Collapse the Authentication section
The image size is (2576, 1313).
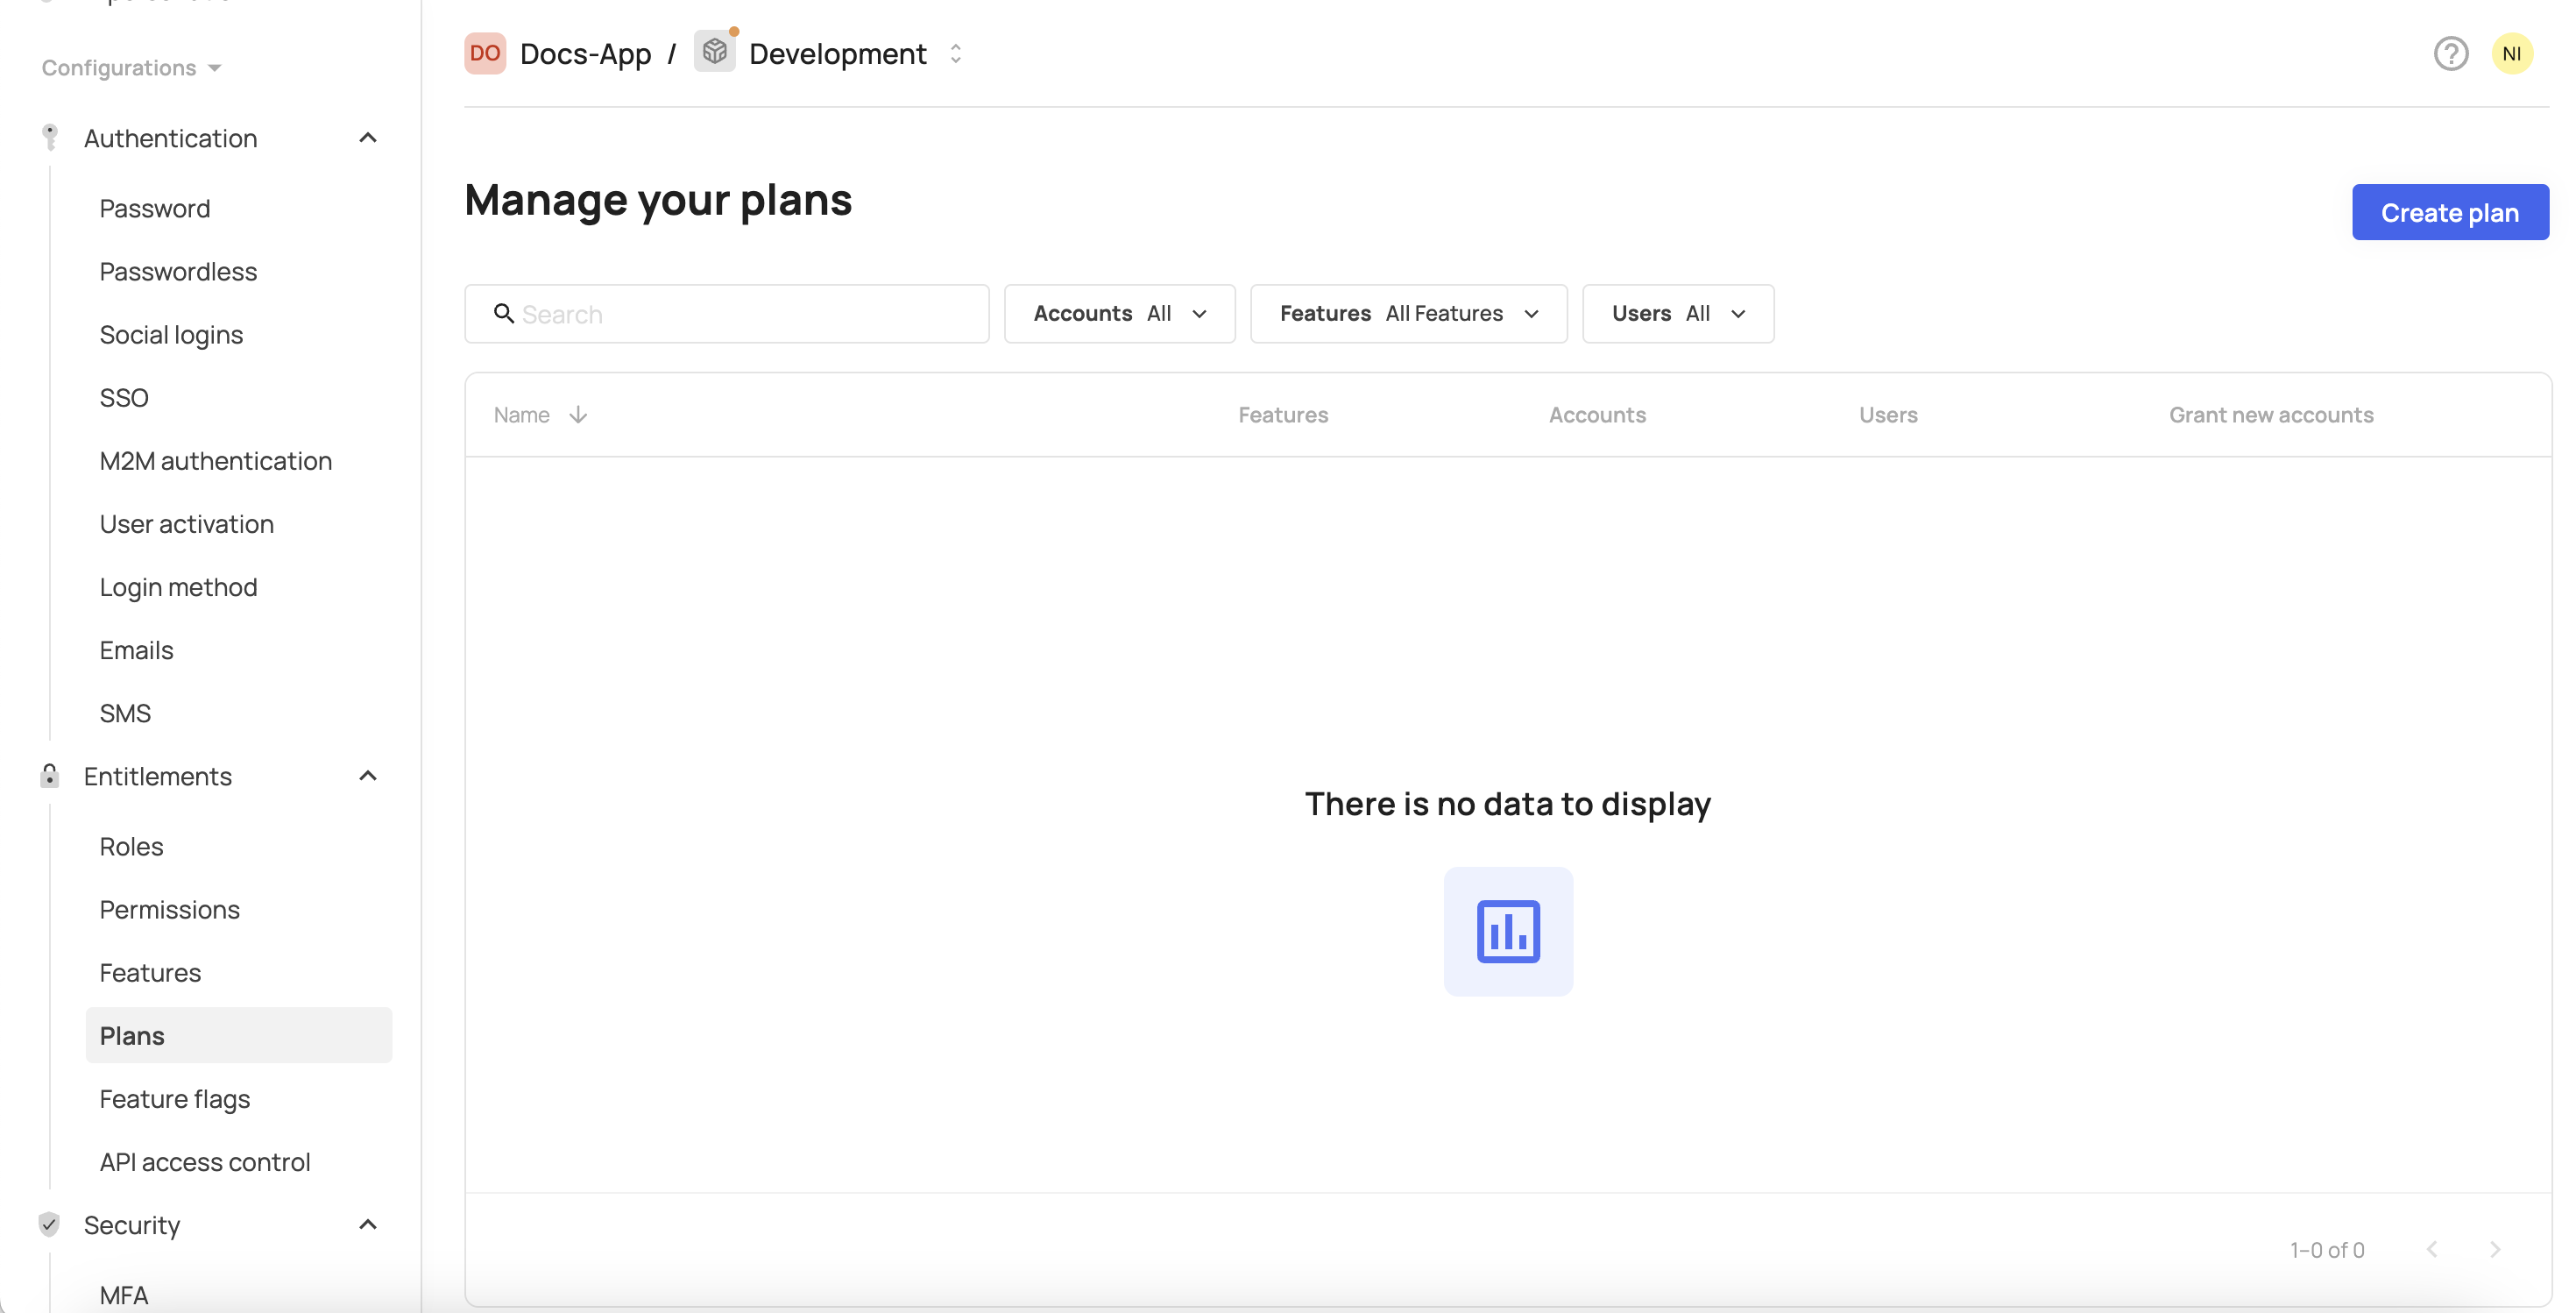pyautogui.click(x=368, y=138)
